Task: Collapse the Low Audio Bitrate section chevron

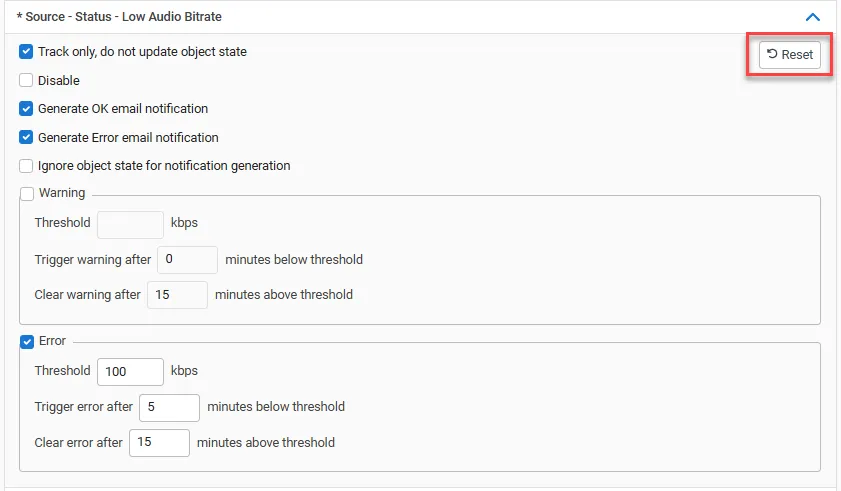Action: pyautogui.click(x=813, y=17)
